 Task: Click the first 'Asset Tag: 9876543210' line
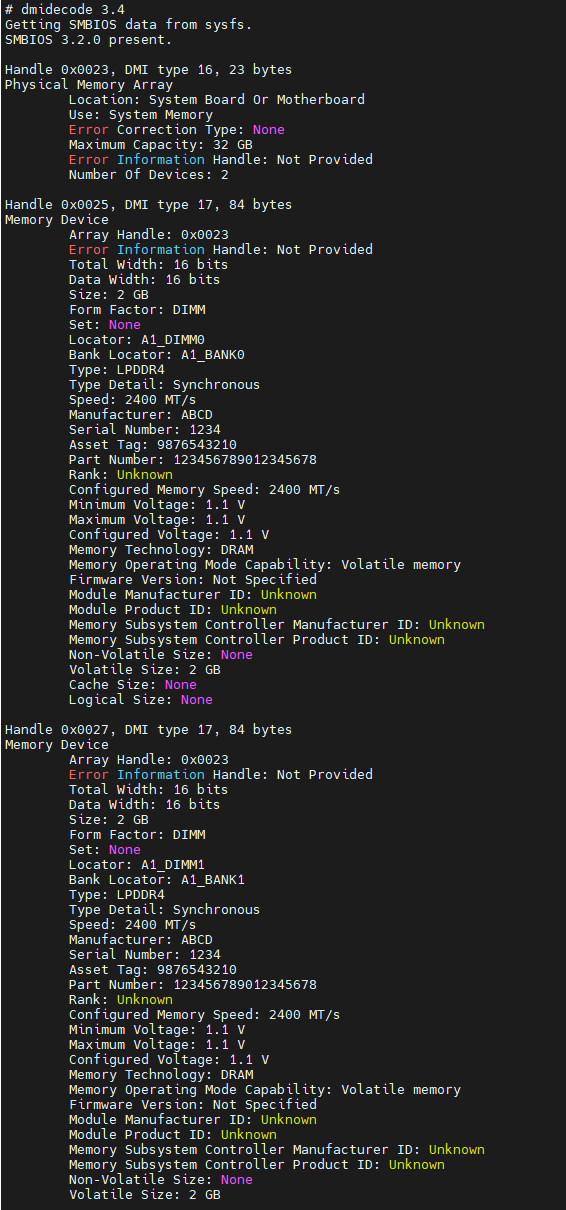click(152, 445)
